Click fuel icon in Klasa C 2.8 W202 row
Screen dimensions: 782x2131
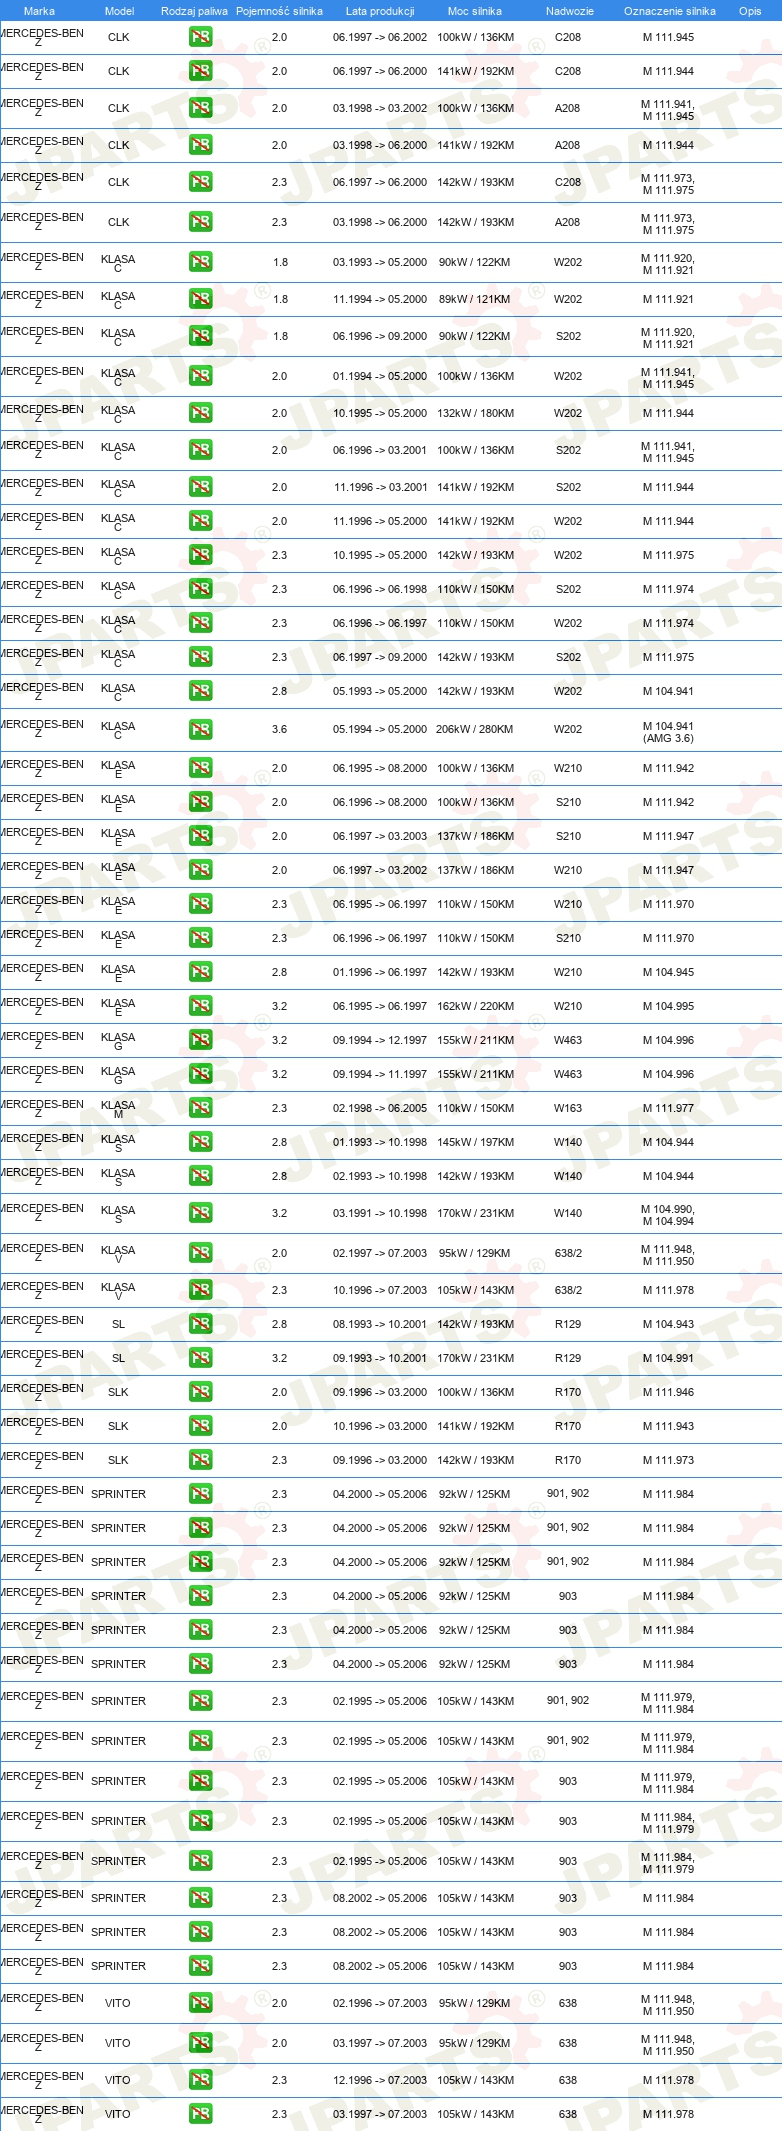[x=200, y=691]
